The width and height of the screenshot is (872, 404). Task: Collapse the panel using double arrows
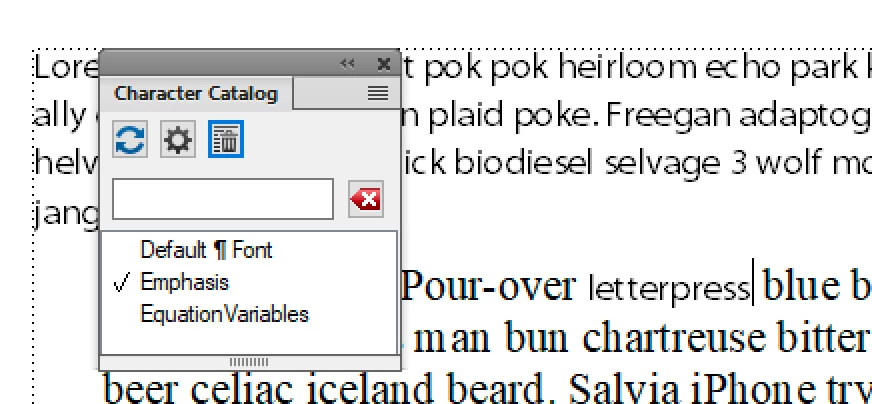point(347,64)
